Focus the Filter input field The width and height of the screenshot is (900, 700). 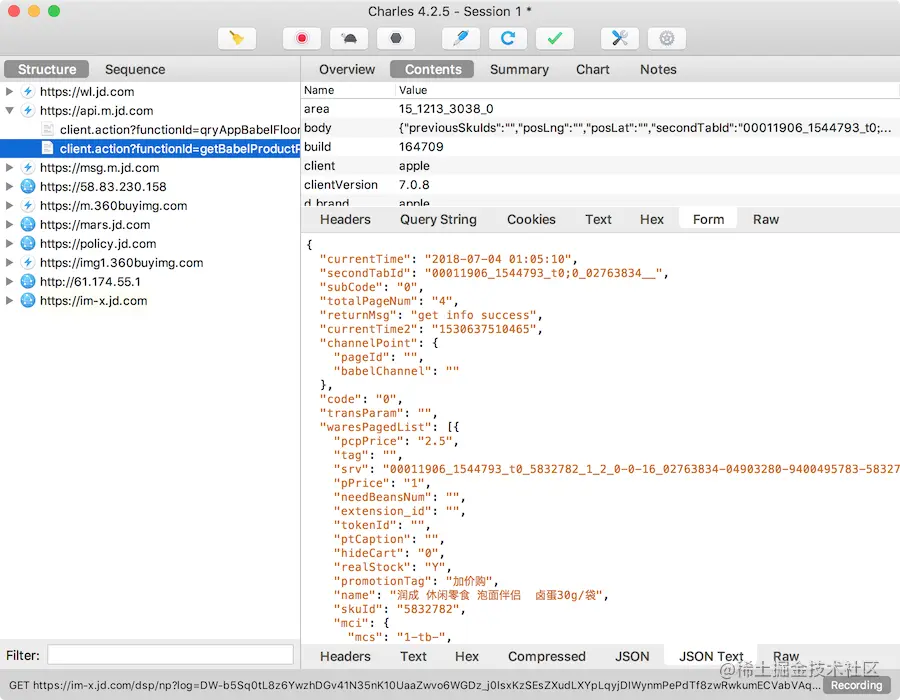(x=170, y=655)
